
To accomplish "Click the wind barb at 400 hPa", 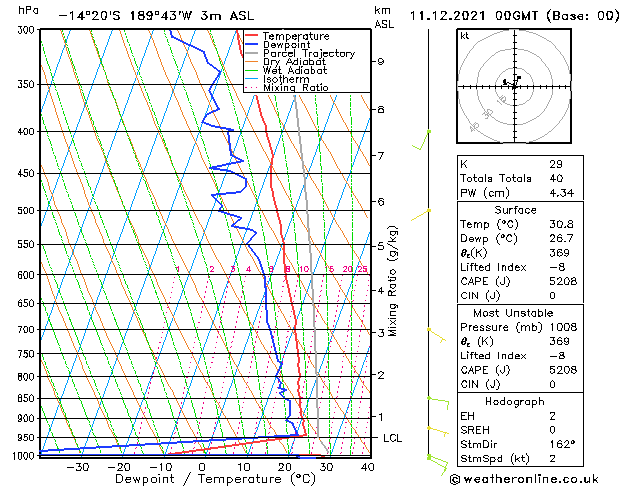I will [421, 140].
